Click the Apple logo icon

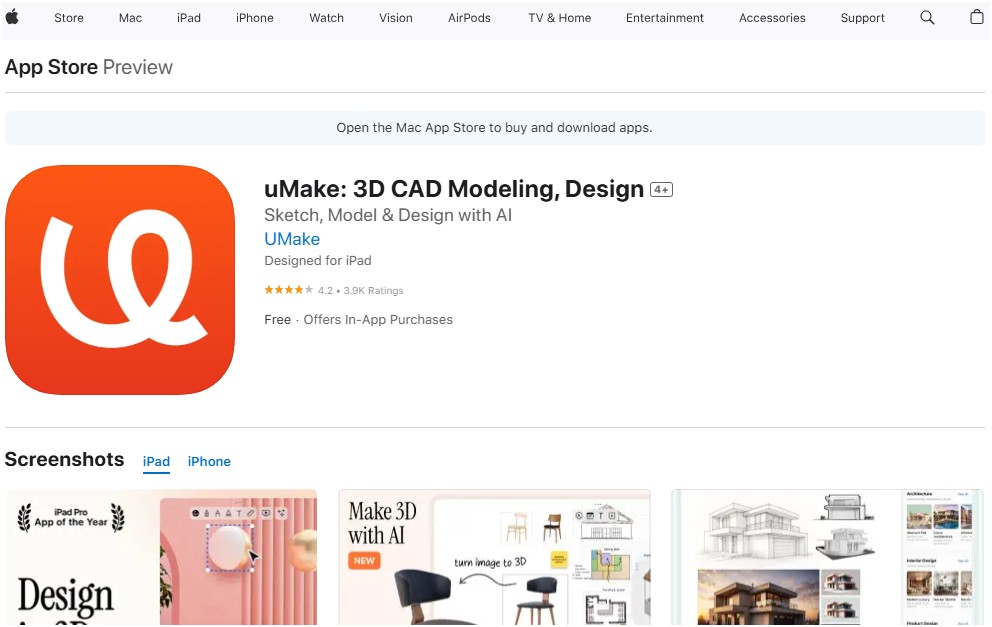(12, 17)
